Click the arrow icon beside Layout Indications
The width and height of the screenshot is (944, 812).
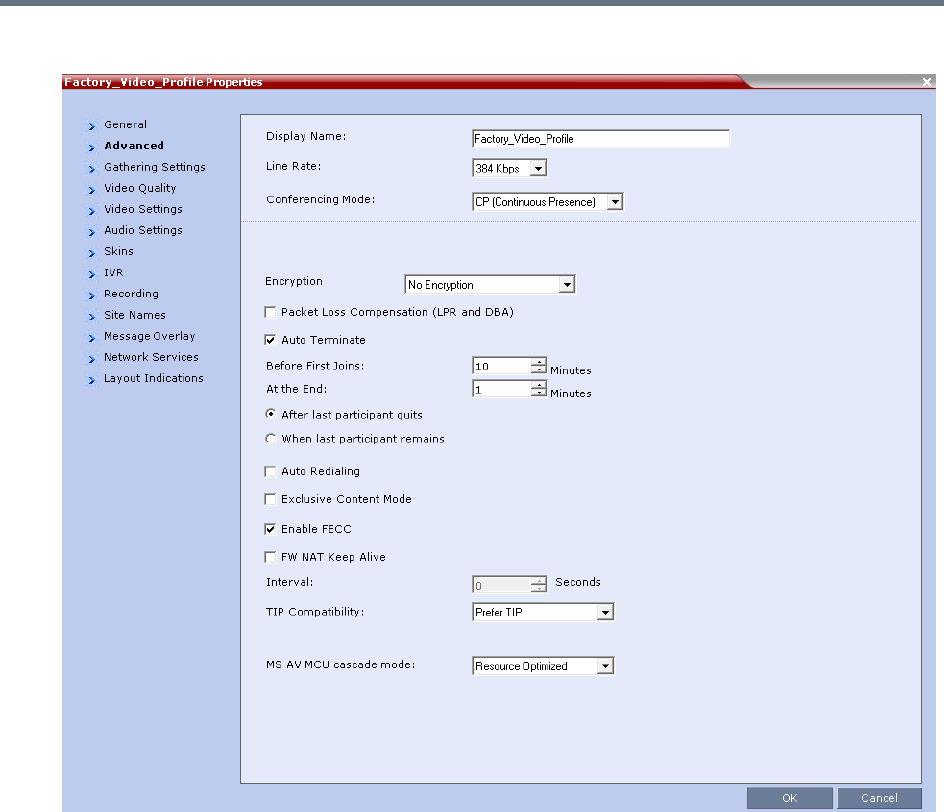(92, 380)
